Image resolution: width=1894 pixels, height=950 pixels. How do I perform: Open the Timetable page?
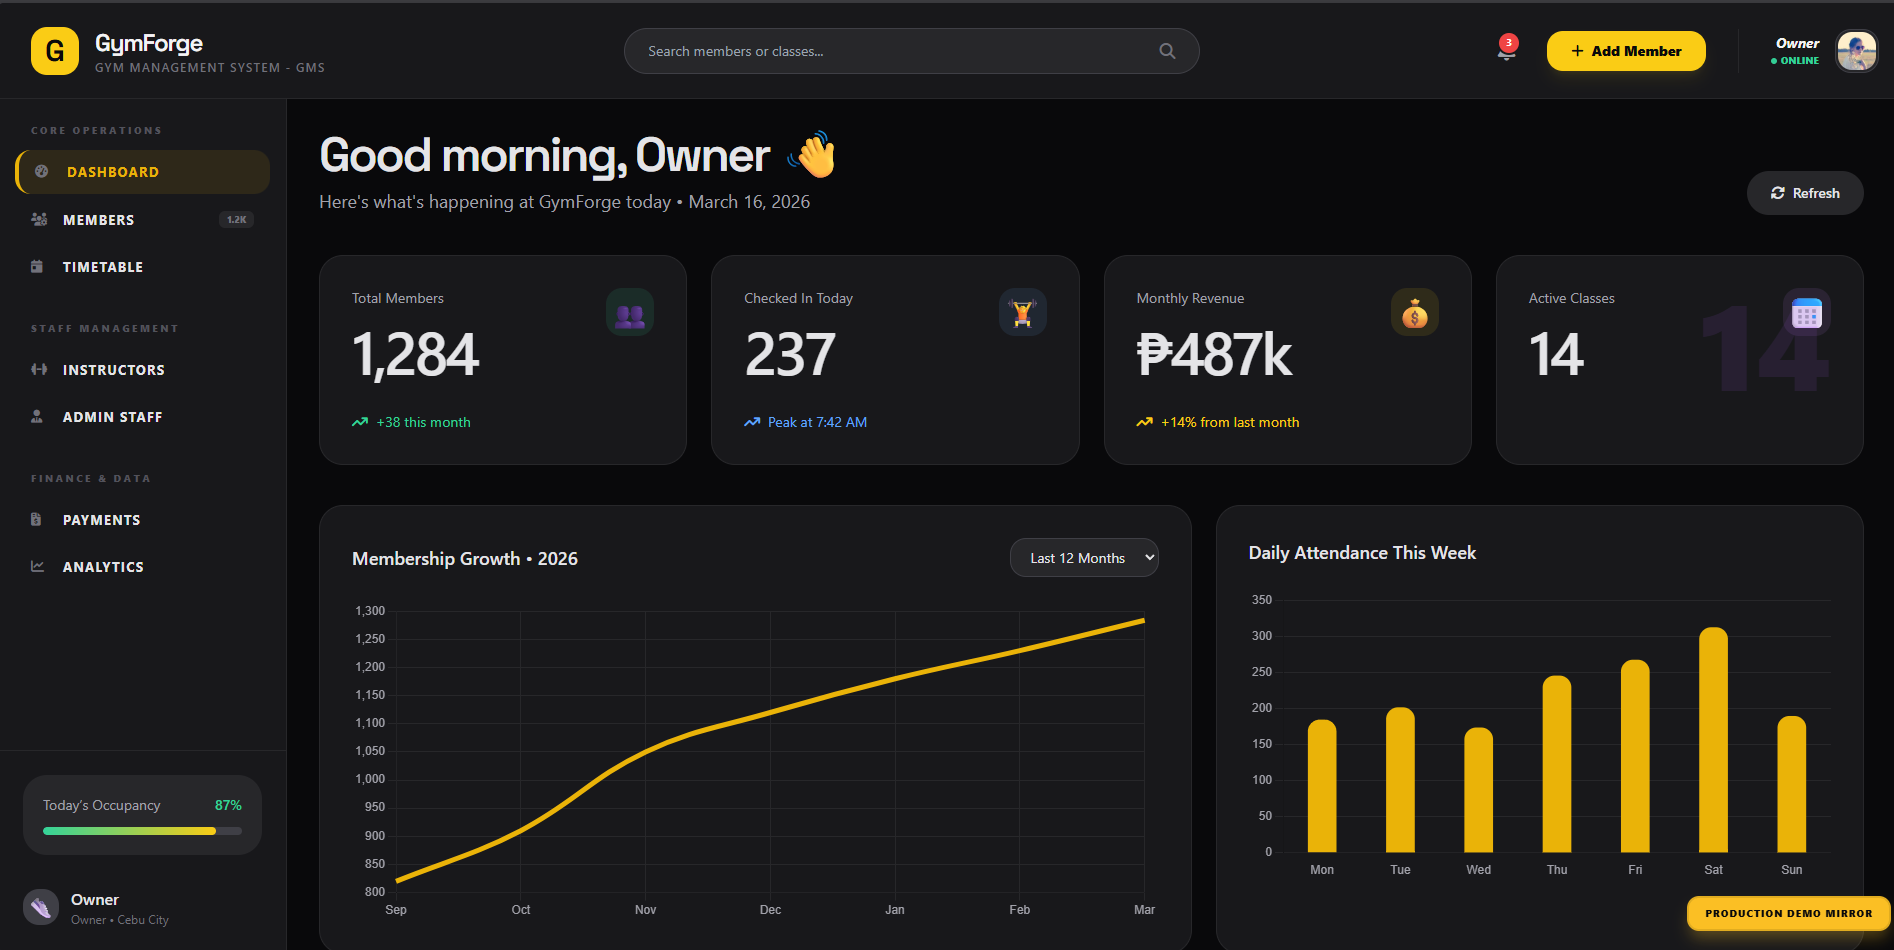[x=143, y=266]
